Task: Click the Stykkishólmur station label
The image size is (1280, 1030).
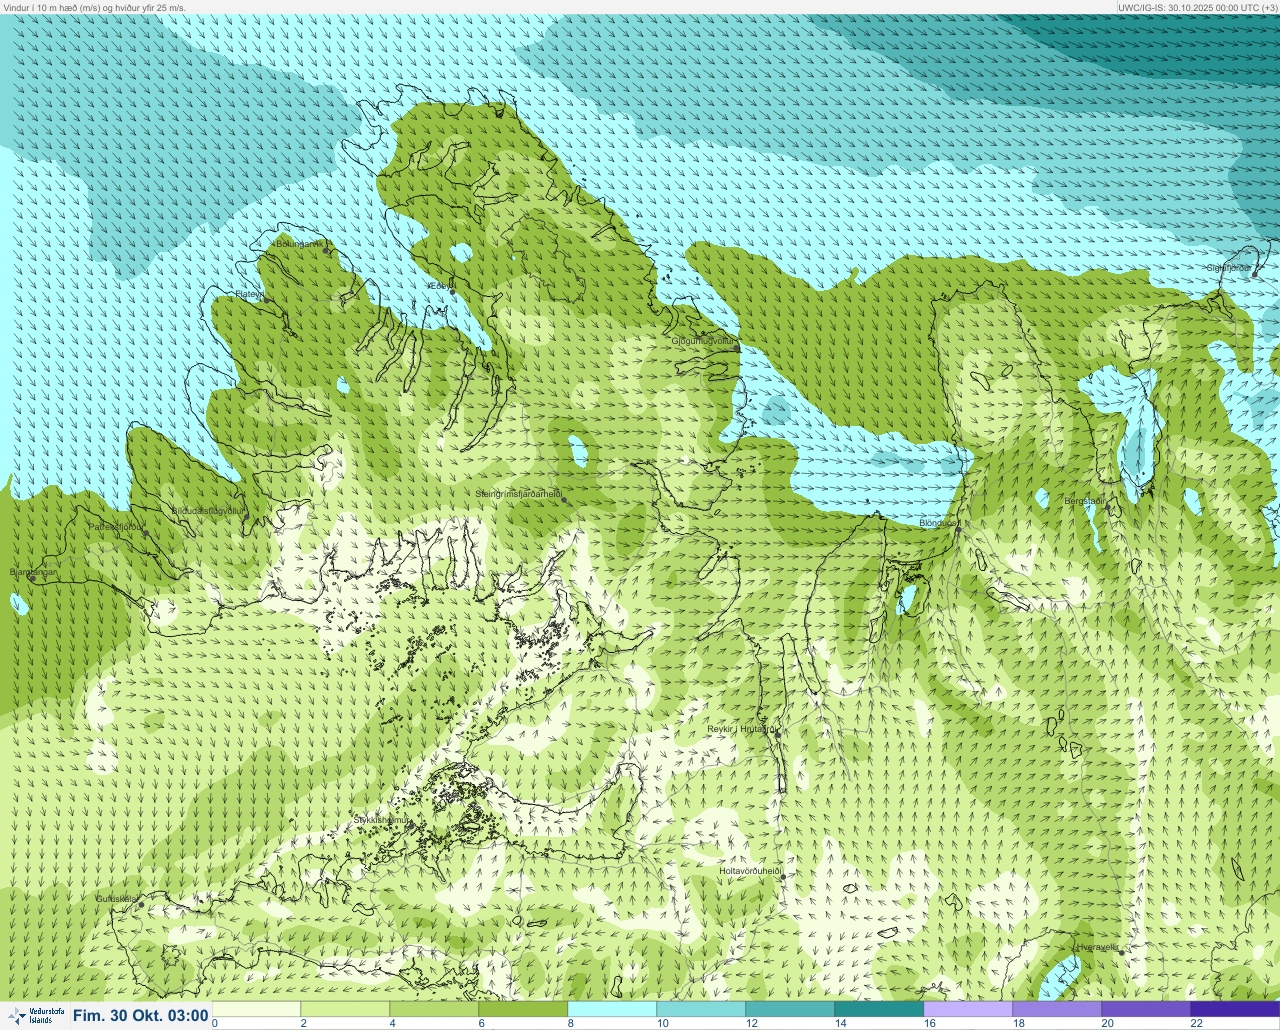Action: [382, 820]
